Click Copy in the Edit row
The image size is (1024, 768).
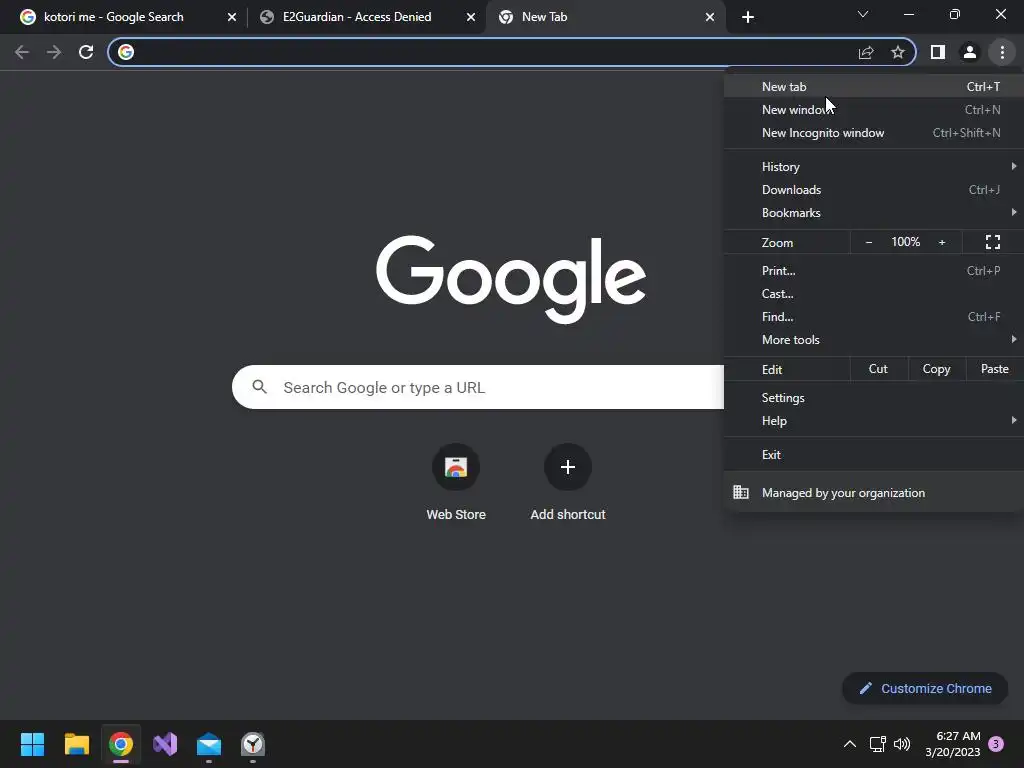[x=936, y=369]
